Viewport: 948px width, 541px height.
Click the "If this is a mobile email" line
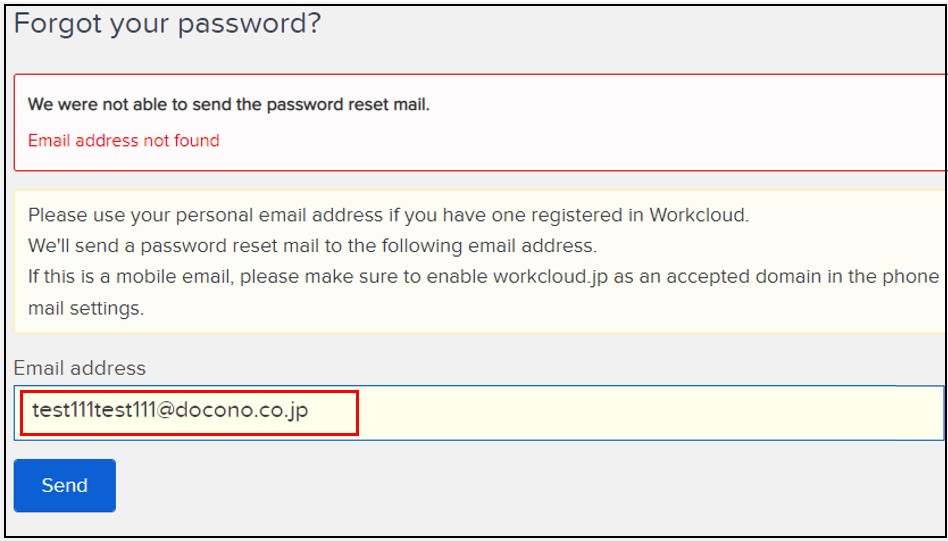pos(483,277)
